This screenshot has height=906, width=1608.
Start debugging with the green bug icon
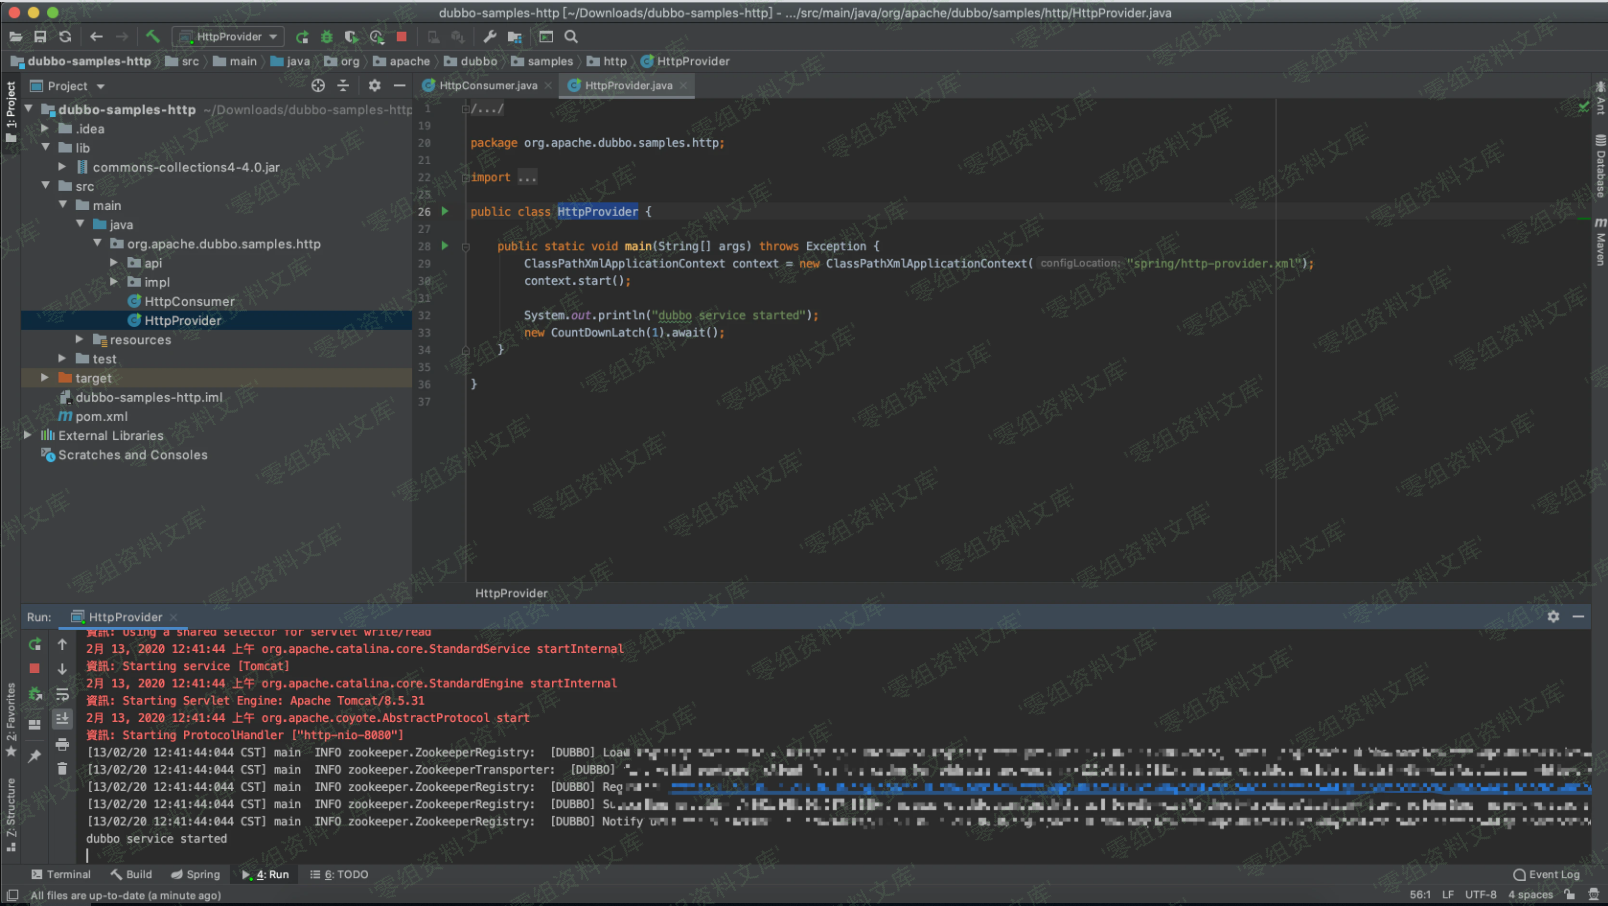point(326,37)
